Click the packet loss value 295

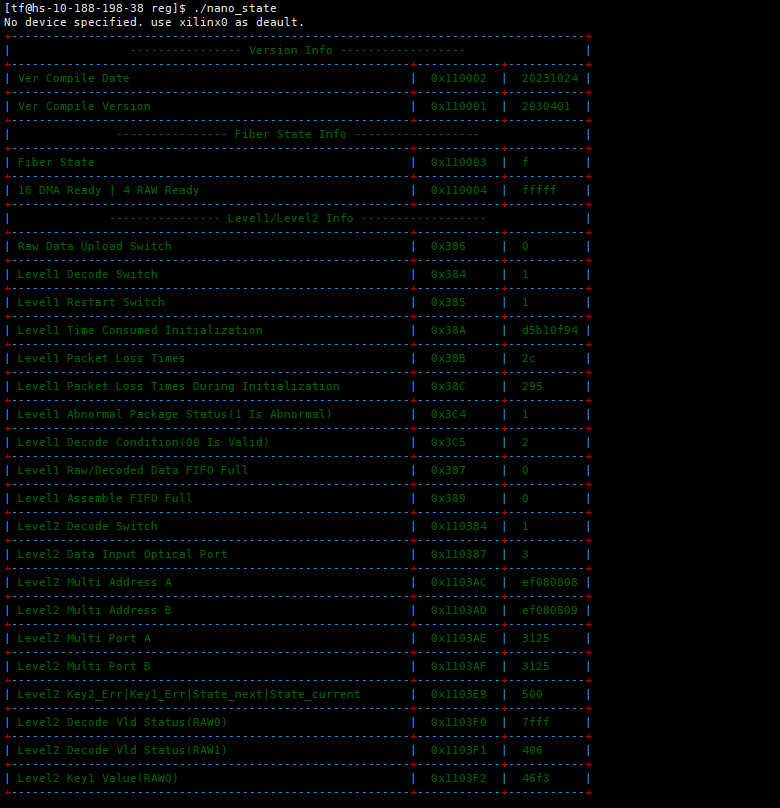532,386
